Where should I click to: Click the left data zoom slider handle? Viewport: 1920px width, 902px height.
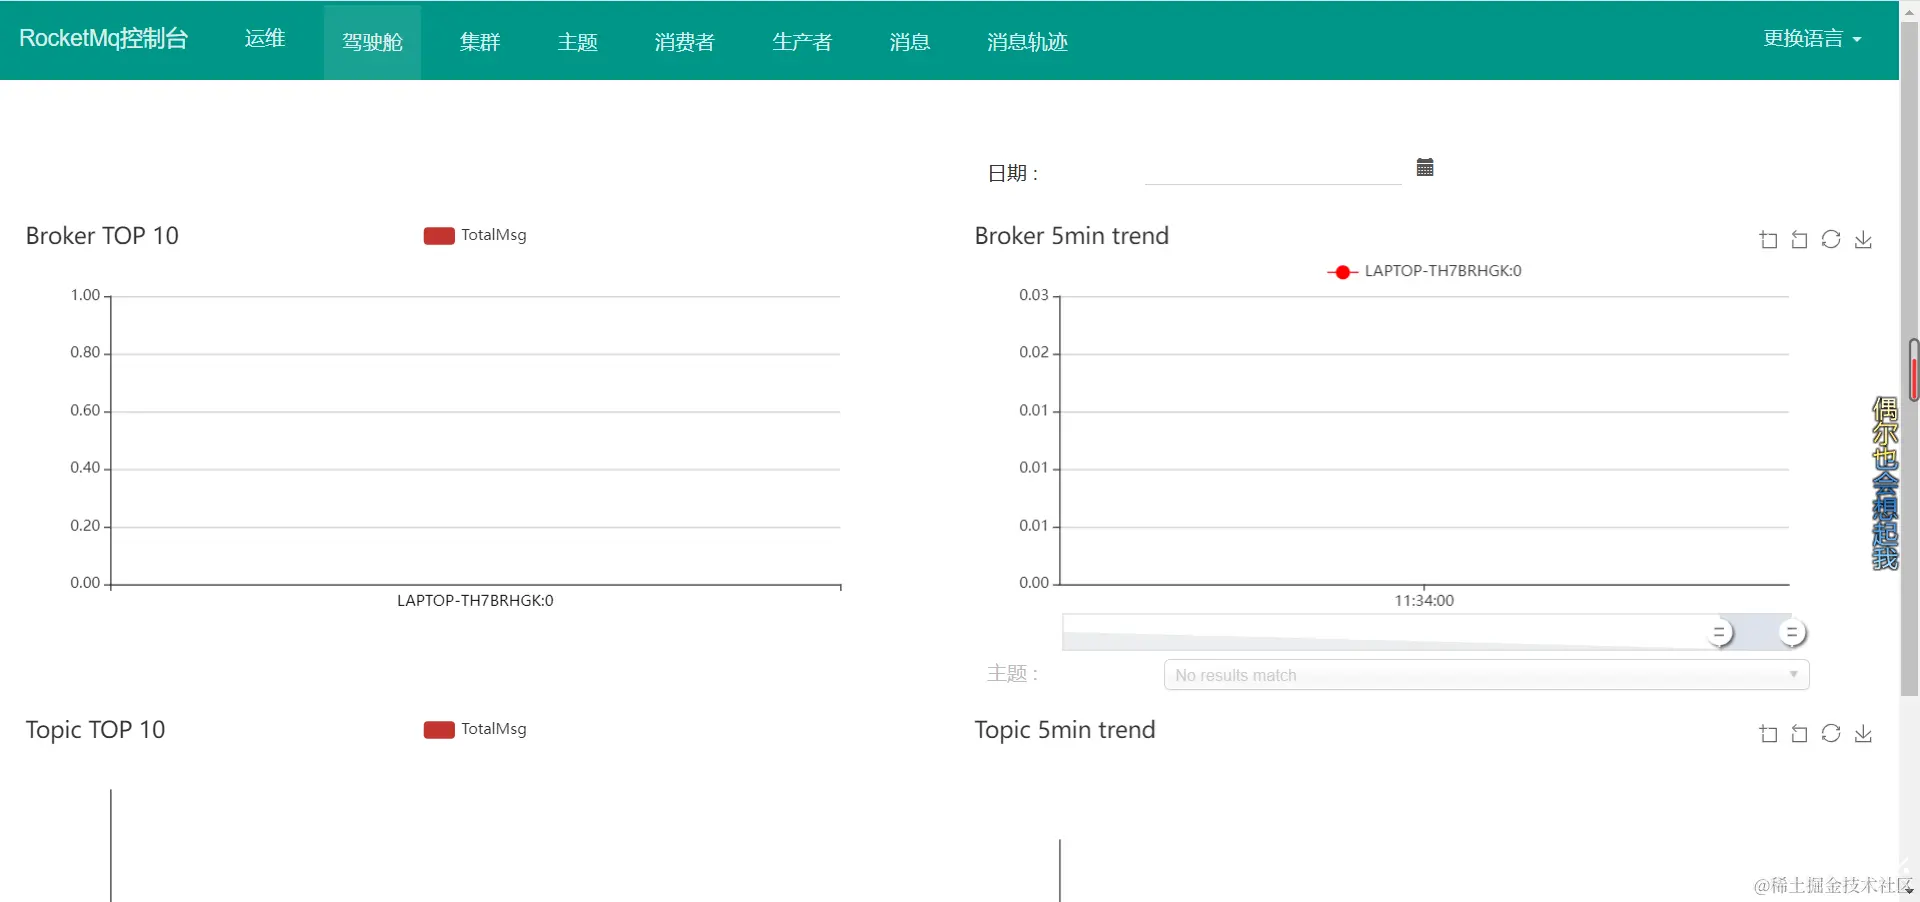click(x=1719, y=633)
